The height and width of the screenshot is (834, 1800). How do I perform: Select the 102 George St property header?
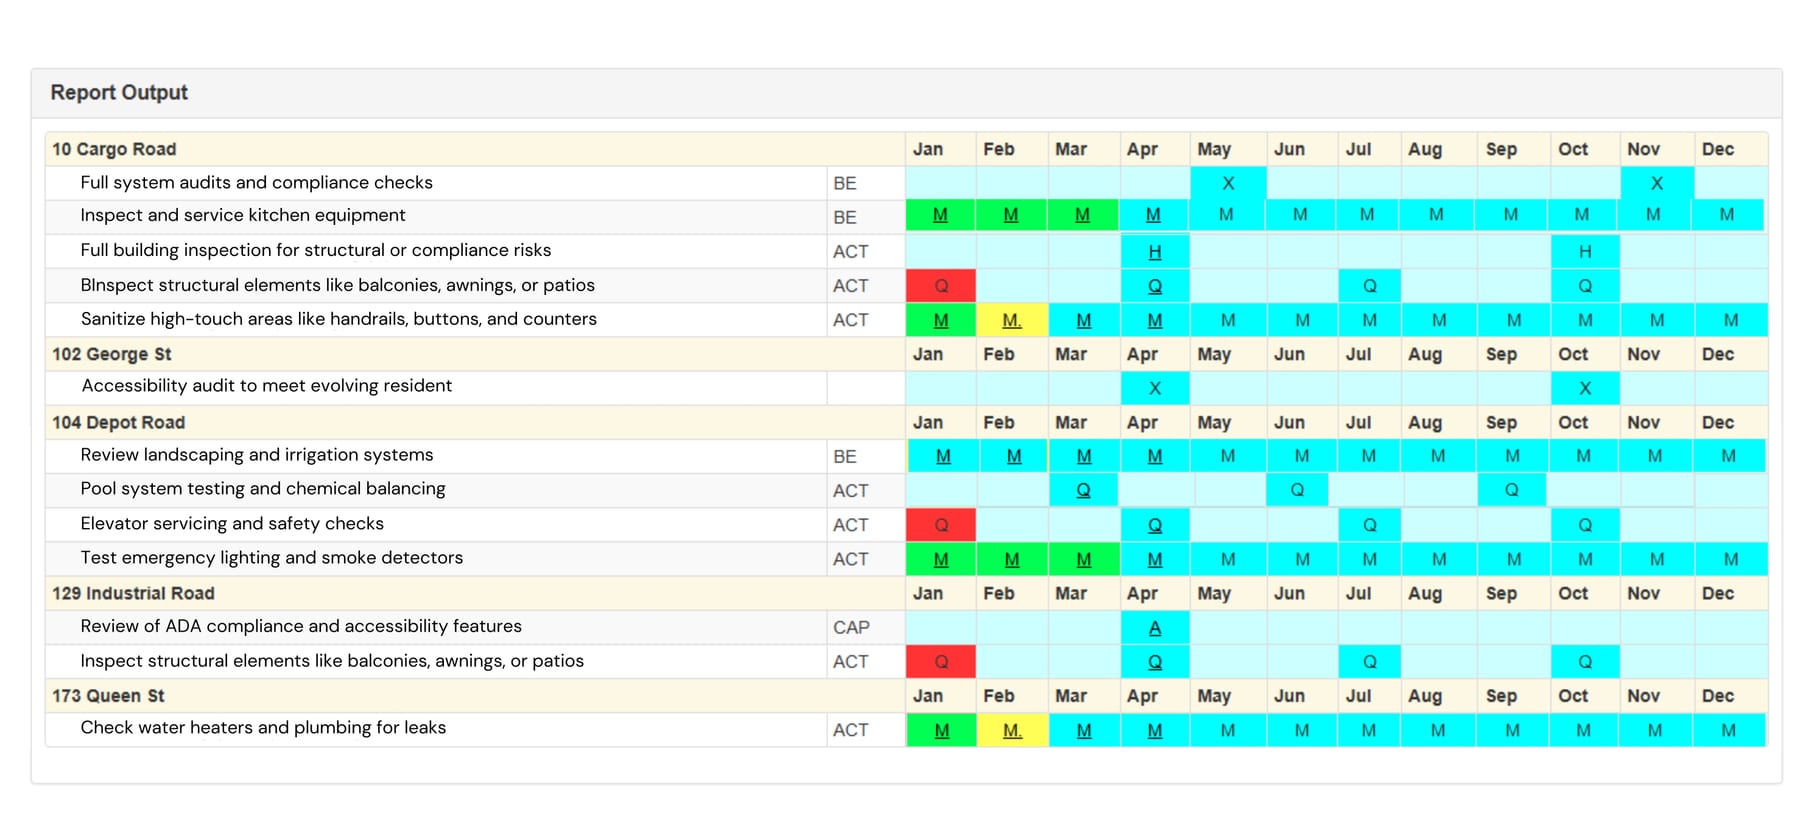[x=112, y=354]
